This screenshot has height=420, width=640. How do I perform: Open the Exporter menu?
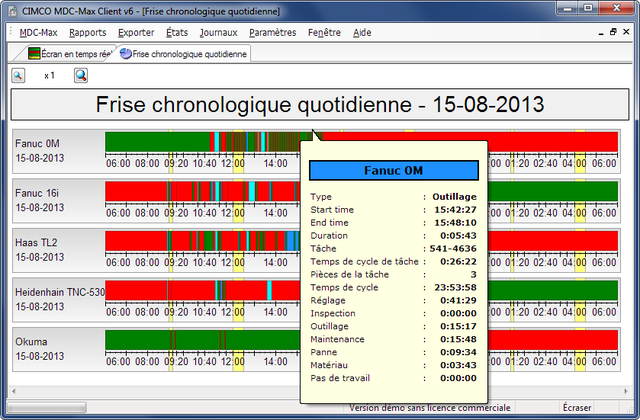(136, 33)
